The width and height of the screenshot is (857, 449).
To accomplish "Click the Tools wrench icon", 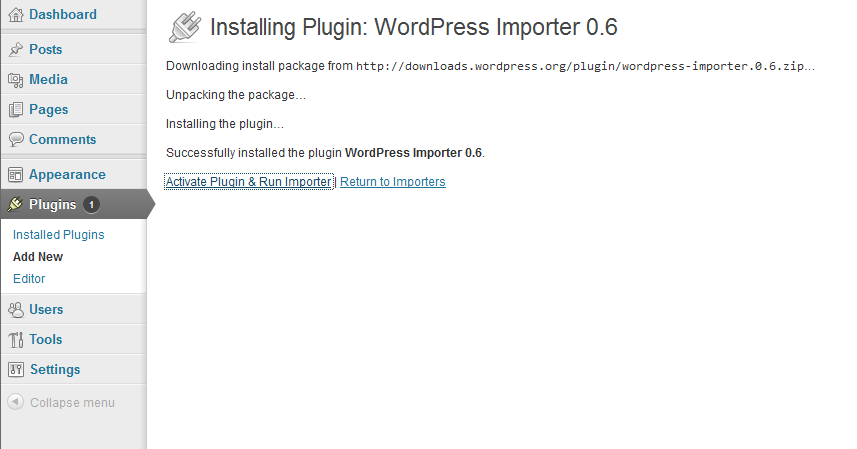I will pyautogui.click(x=16, y=340).
